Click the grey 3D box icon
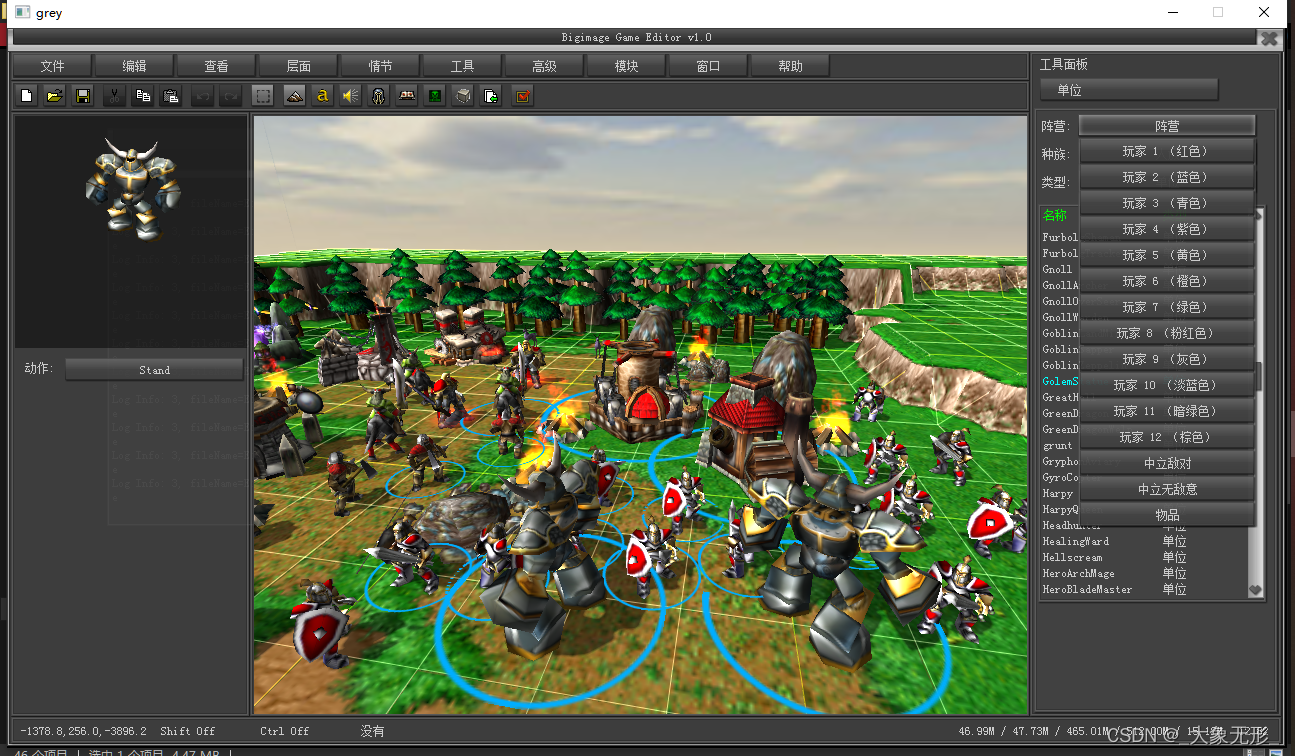This screenshot has height=756, width=1295. [x=463, y=96]
